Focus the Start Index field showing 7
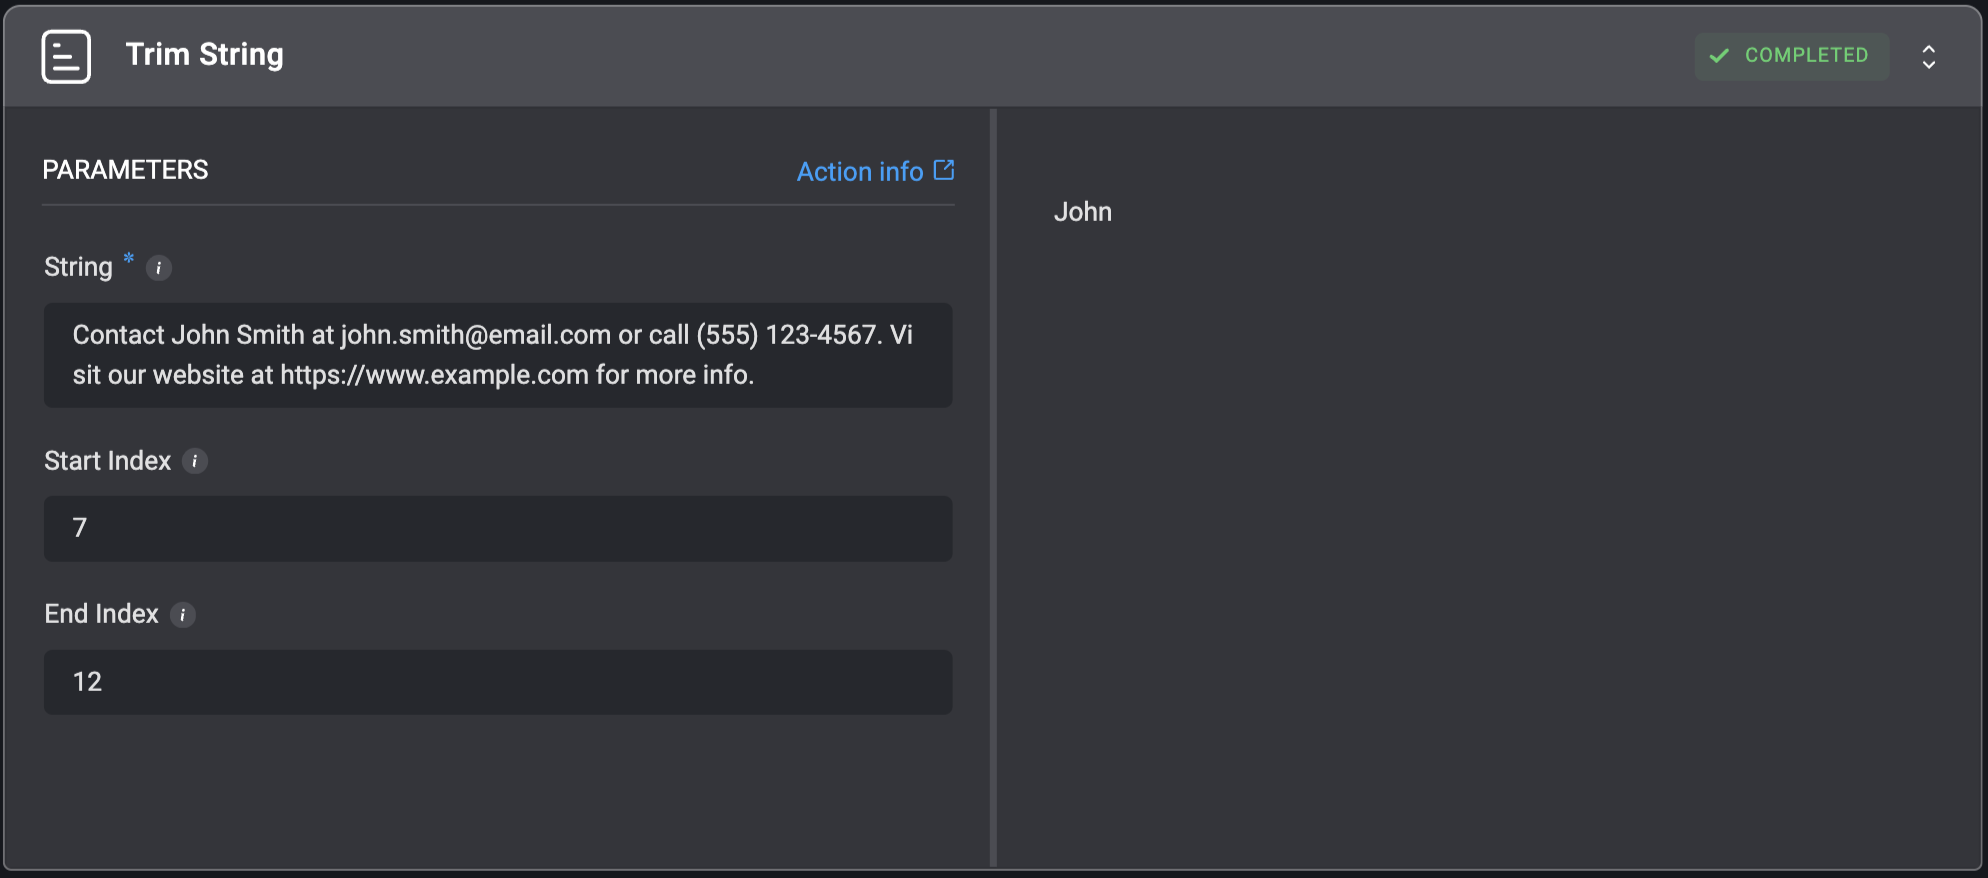Viewport: 1988px width, 878px height. pos(497,528)
